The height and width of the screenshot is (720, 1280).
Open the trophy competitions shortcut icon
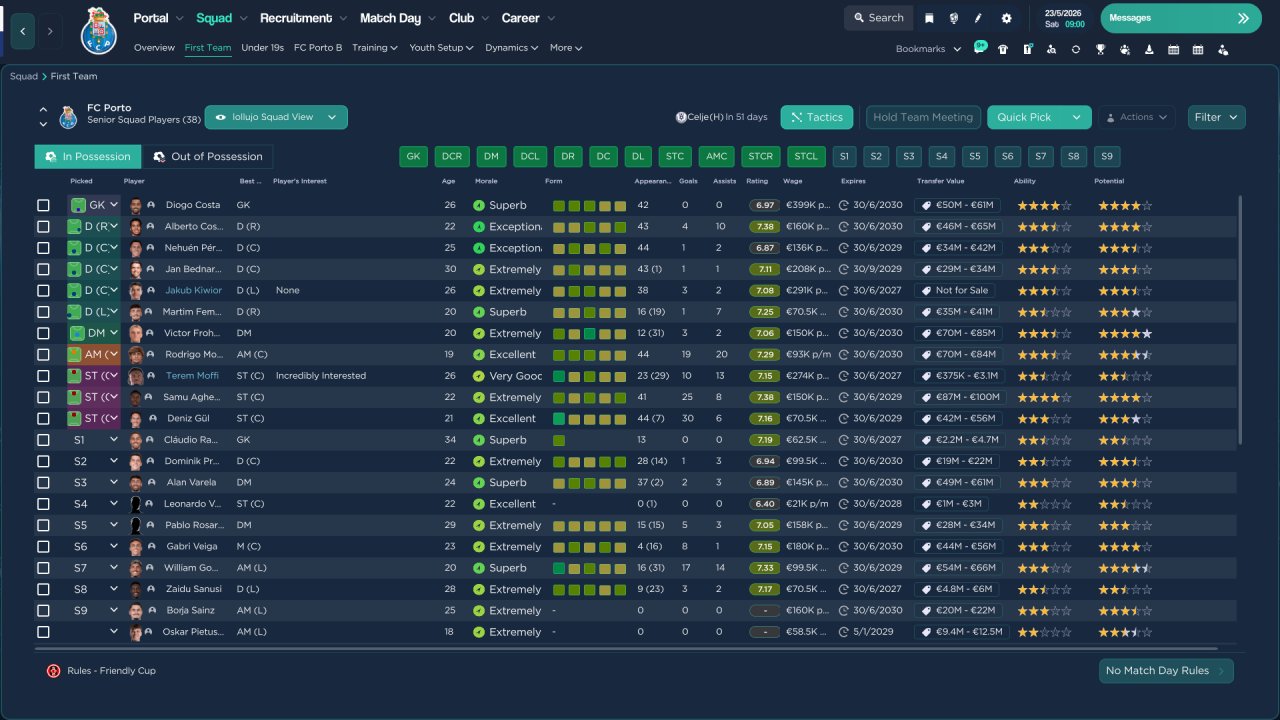pos(1100,49)
